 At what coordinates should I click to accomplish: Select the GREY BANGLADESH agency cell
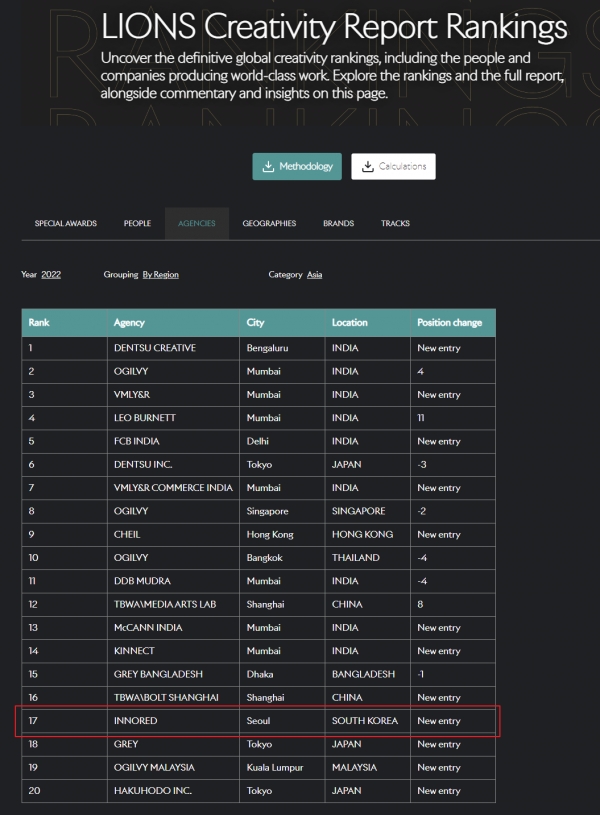pyautogui.click(x=173, y=674)
